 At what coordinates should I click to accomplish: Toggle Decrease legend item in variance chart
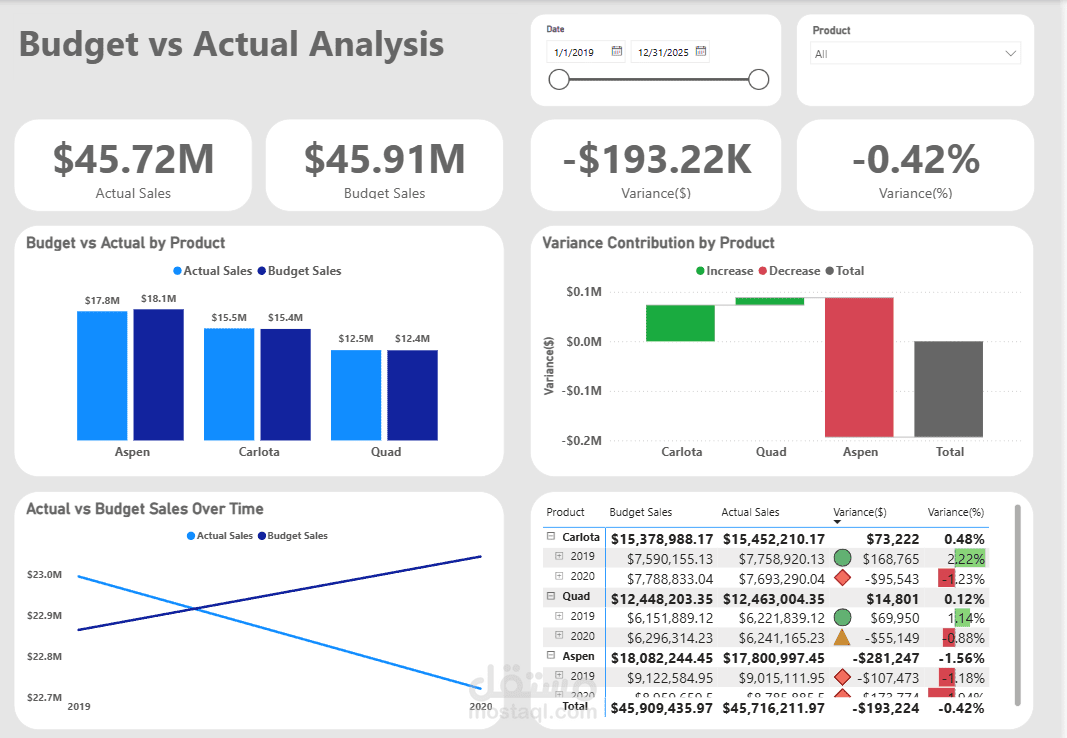789,271
